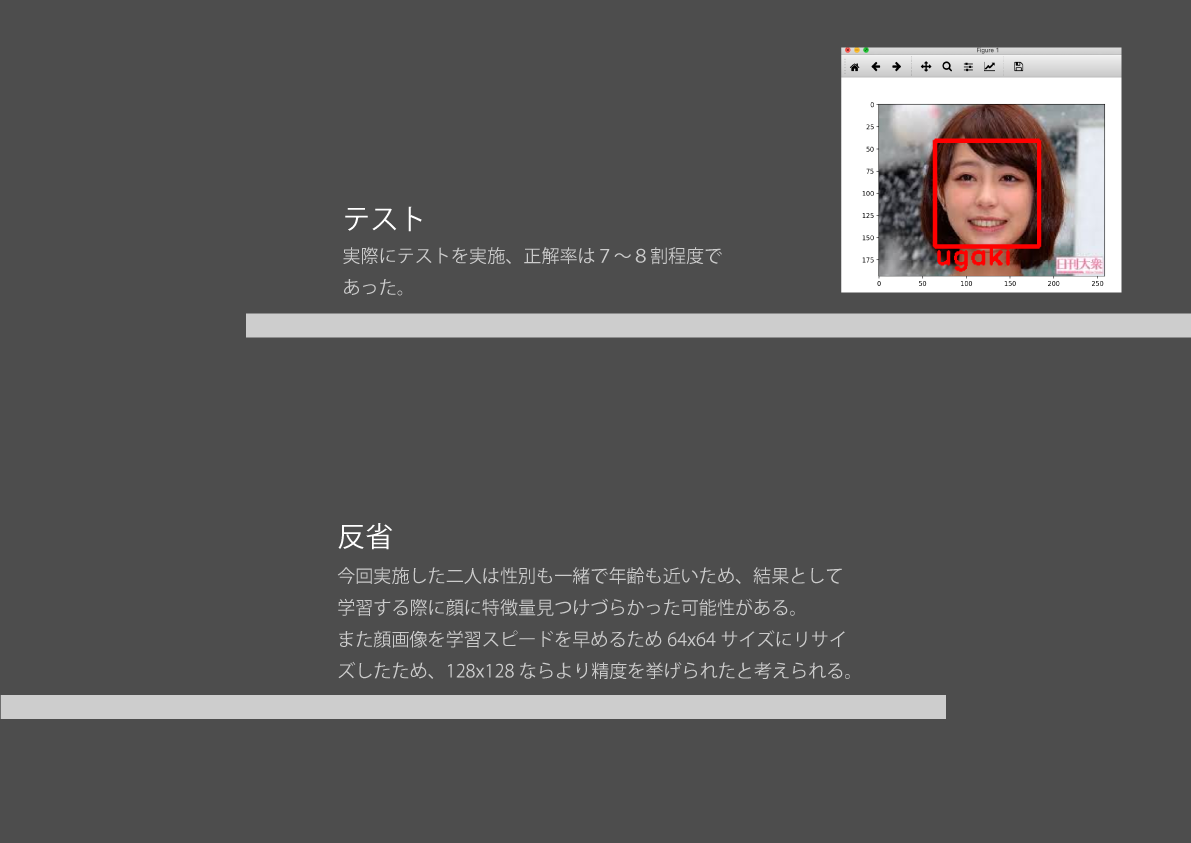Viewport: 1191px width, 843px height.
Task: Go forward to the next plot view
Action: click(x=896, y=67)
